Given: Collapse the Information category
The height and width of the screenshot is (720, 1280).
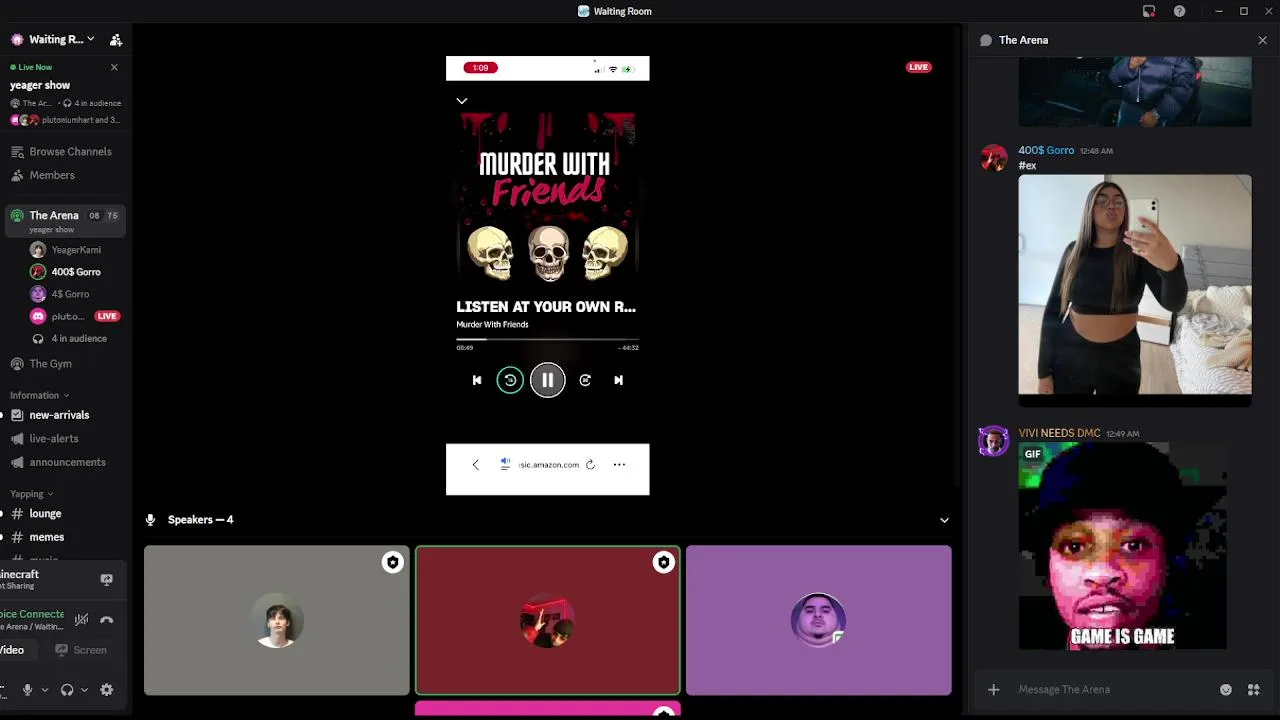Looking at the screenshot, I should (40, 395).
